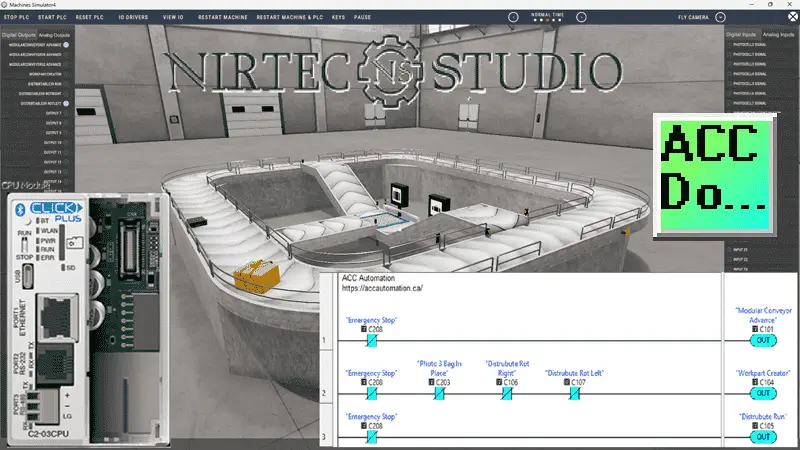Toggle ModularConveyor1 Advance output indicator
Image resolution: width=800 pixels, height=450 pixels.
pyautogui.click(x=66, y=45)
